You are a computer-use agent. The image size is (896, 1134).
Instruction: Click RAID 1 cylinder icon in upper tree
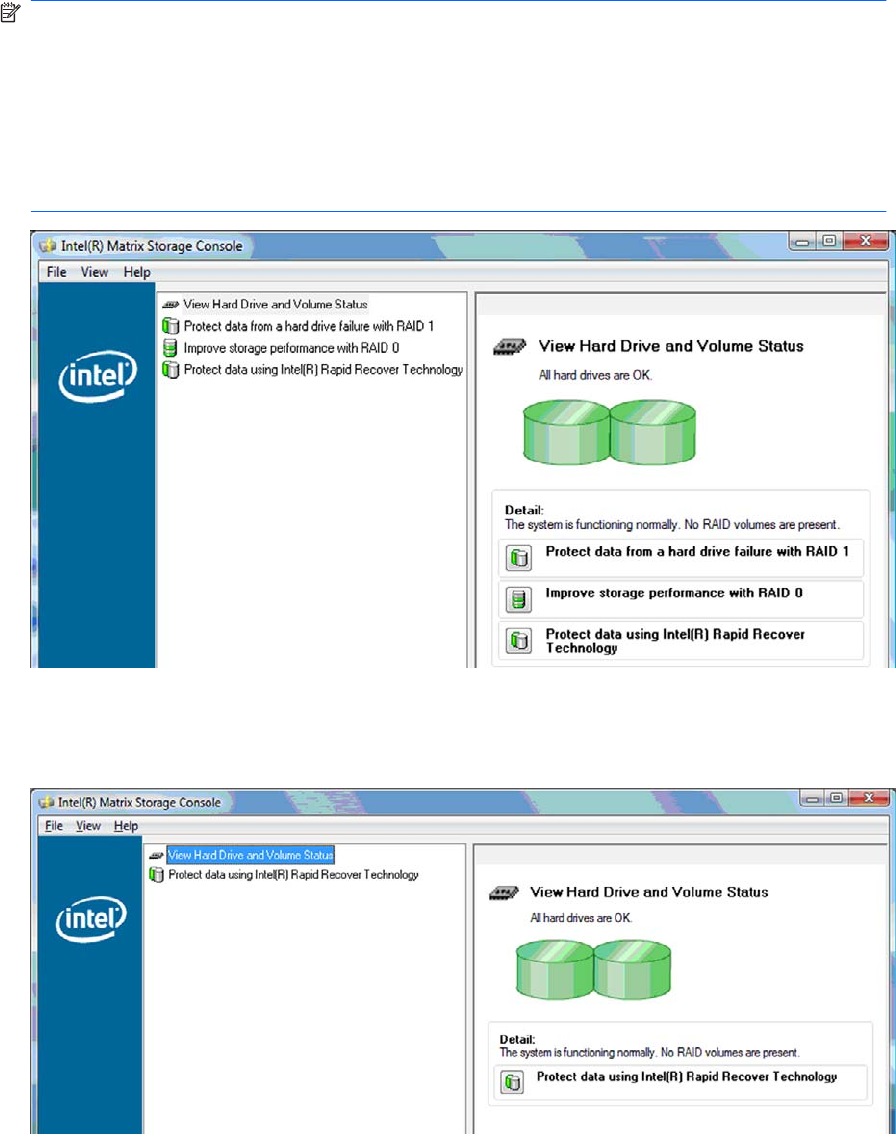(x=171, y=326)
